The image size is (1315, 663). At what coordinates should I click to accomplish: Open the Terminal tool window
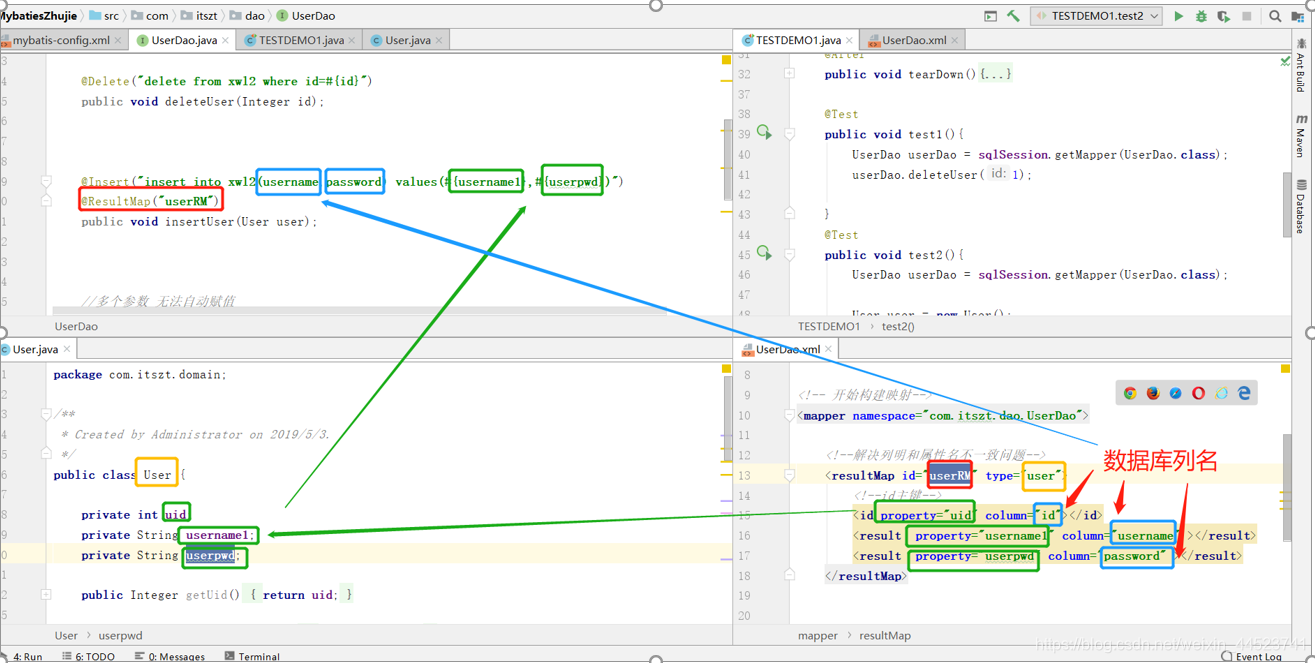(252, 656)
